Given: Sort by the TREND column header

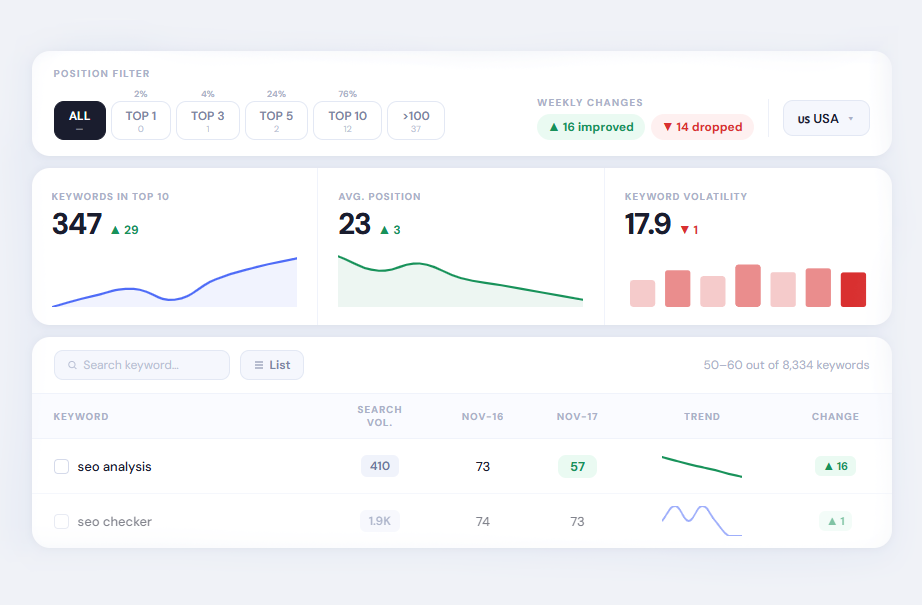Looking at the screenshot, I should tap(701, 416).
